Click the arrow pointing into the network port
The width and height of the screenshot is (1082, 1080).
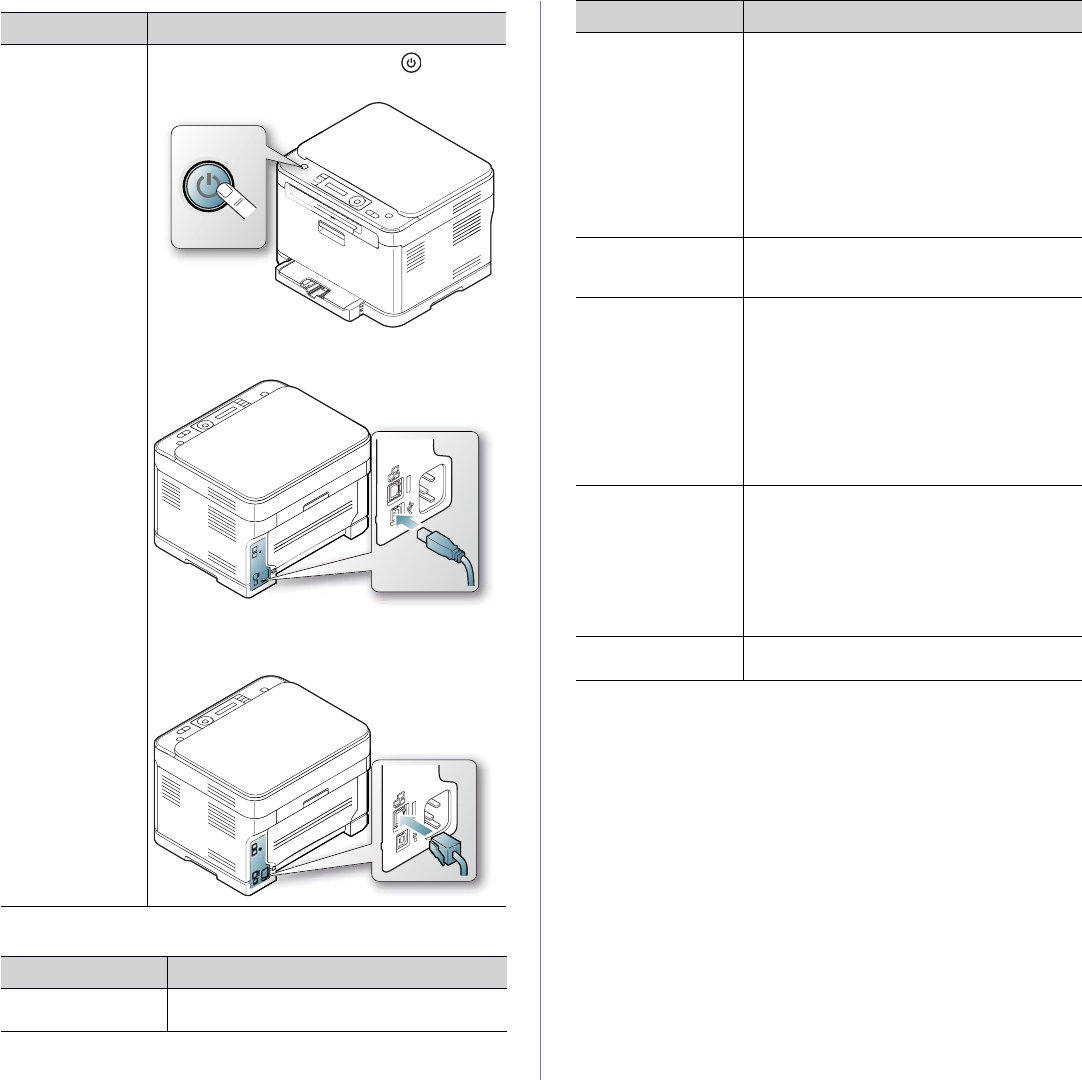[x=416, y=825]
